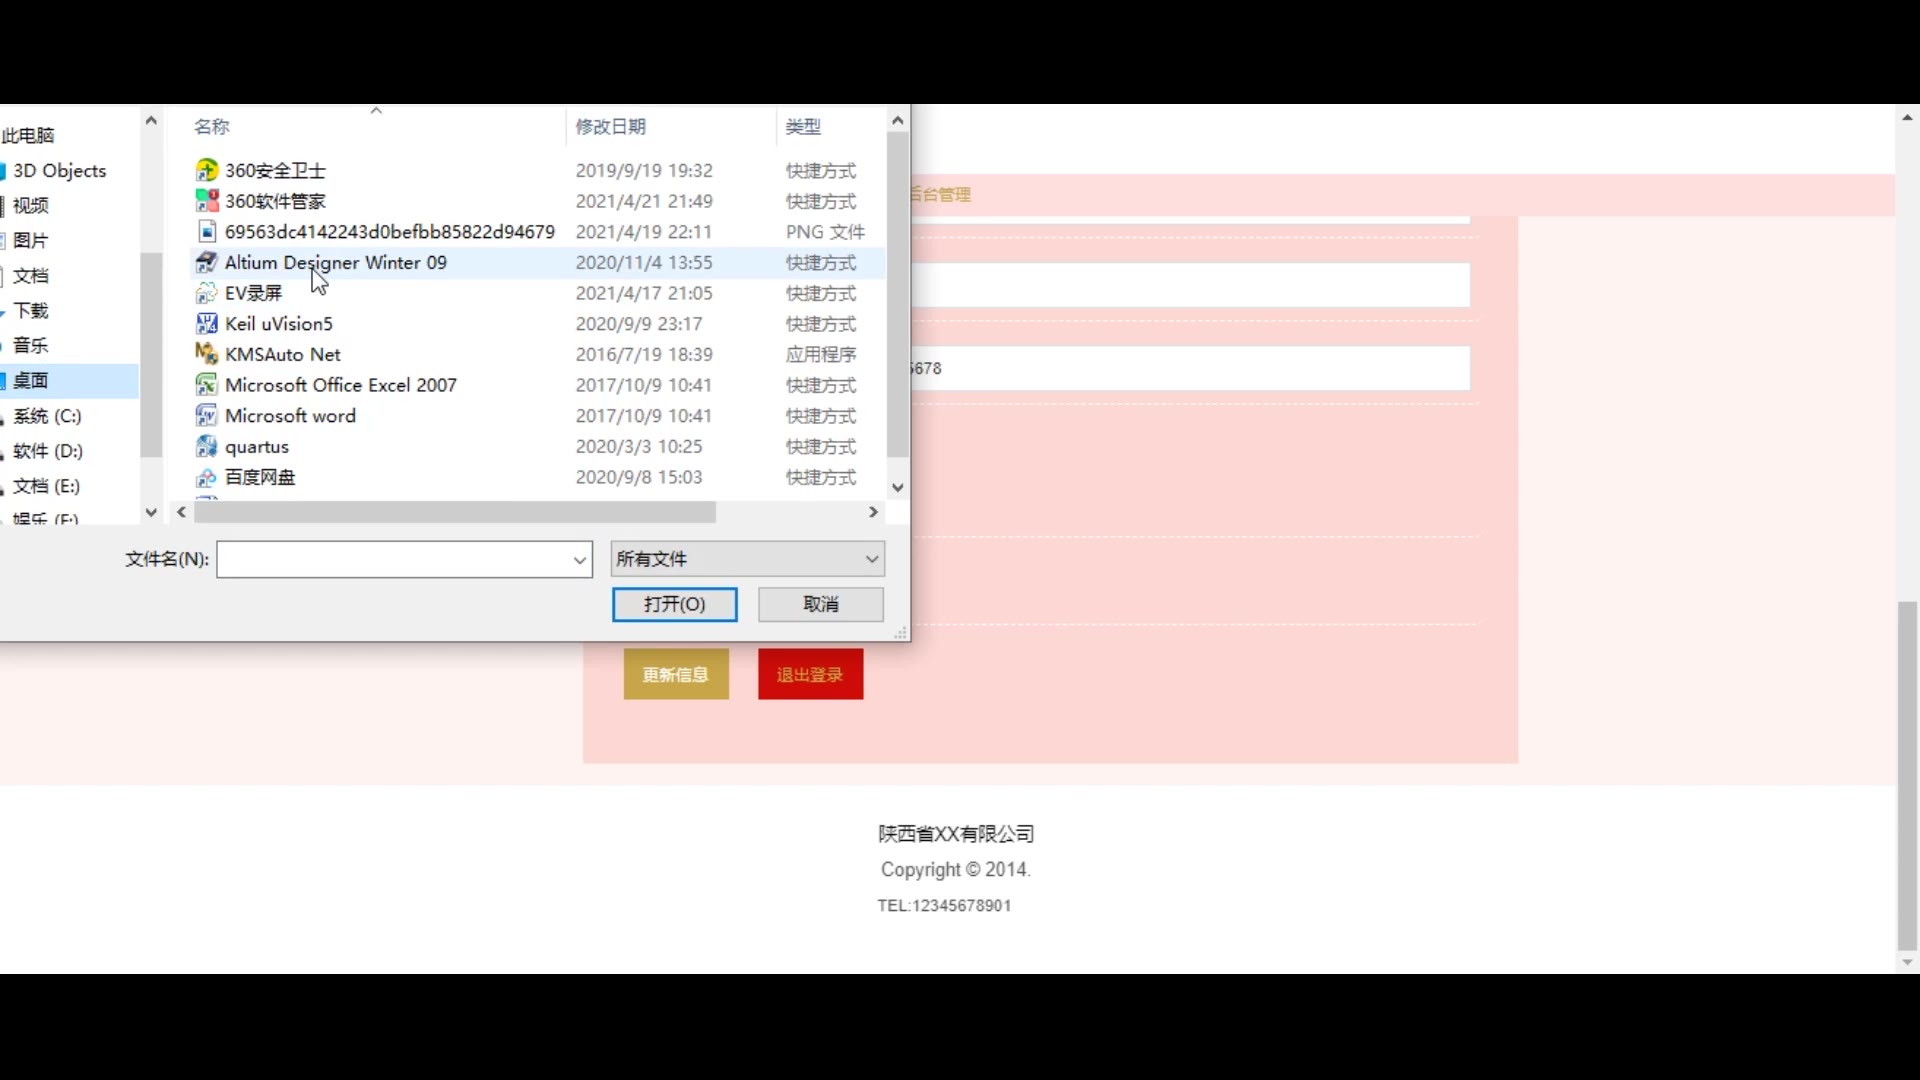Click the webpage field containing 5678

tap(1190, 368)
